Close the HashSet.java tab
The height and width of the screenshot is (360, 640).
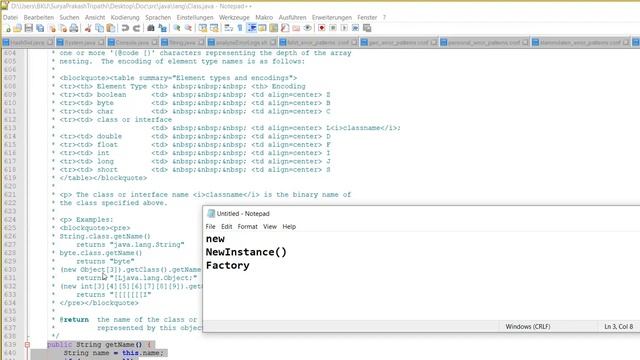pyautogui.click(x=50, y=42)
